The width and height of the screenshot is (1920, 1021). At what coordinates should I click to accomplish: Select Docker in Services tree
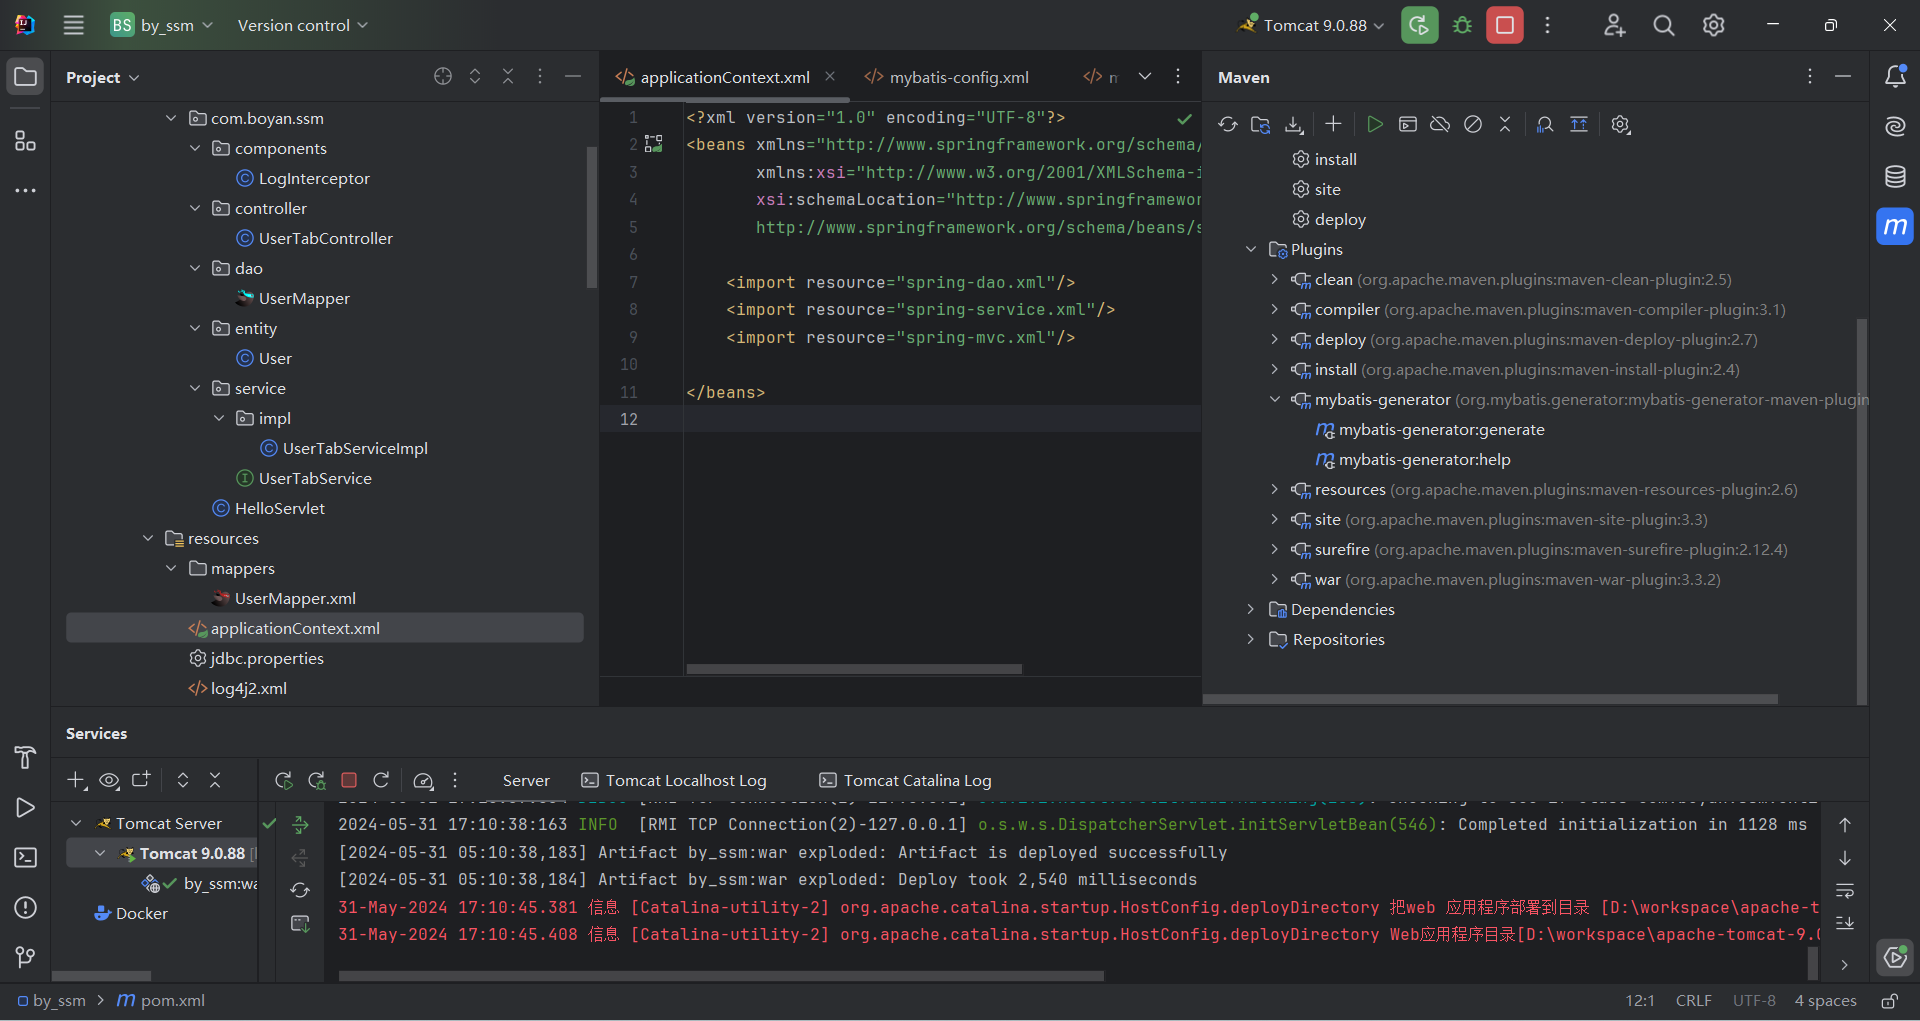click(x=131, y=913)
